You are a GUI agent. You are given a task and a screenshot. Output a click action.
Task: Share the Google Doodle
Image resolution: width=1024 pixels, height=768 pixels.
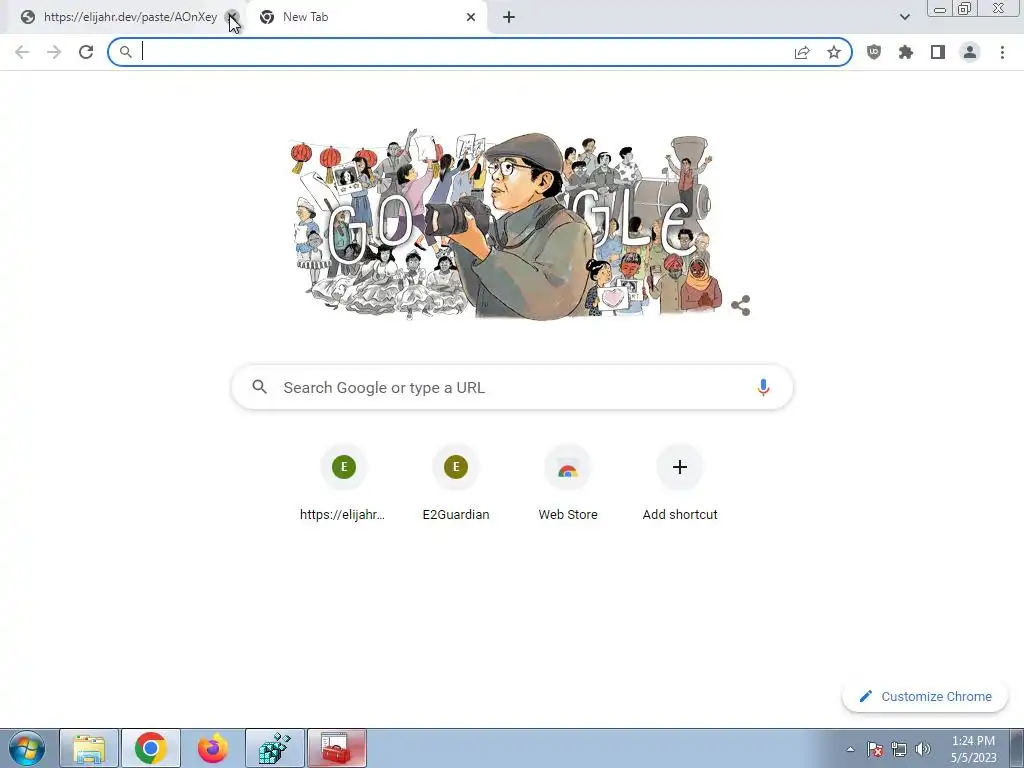tap(741, 305)
